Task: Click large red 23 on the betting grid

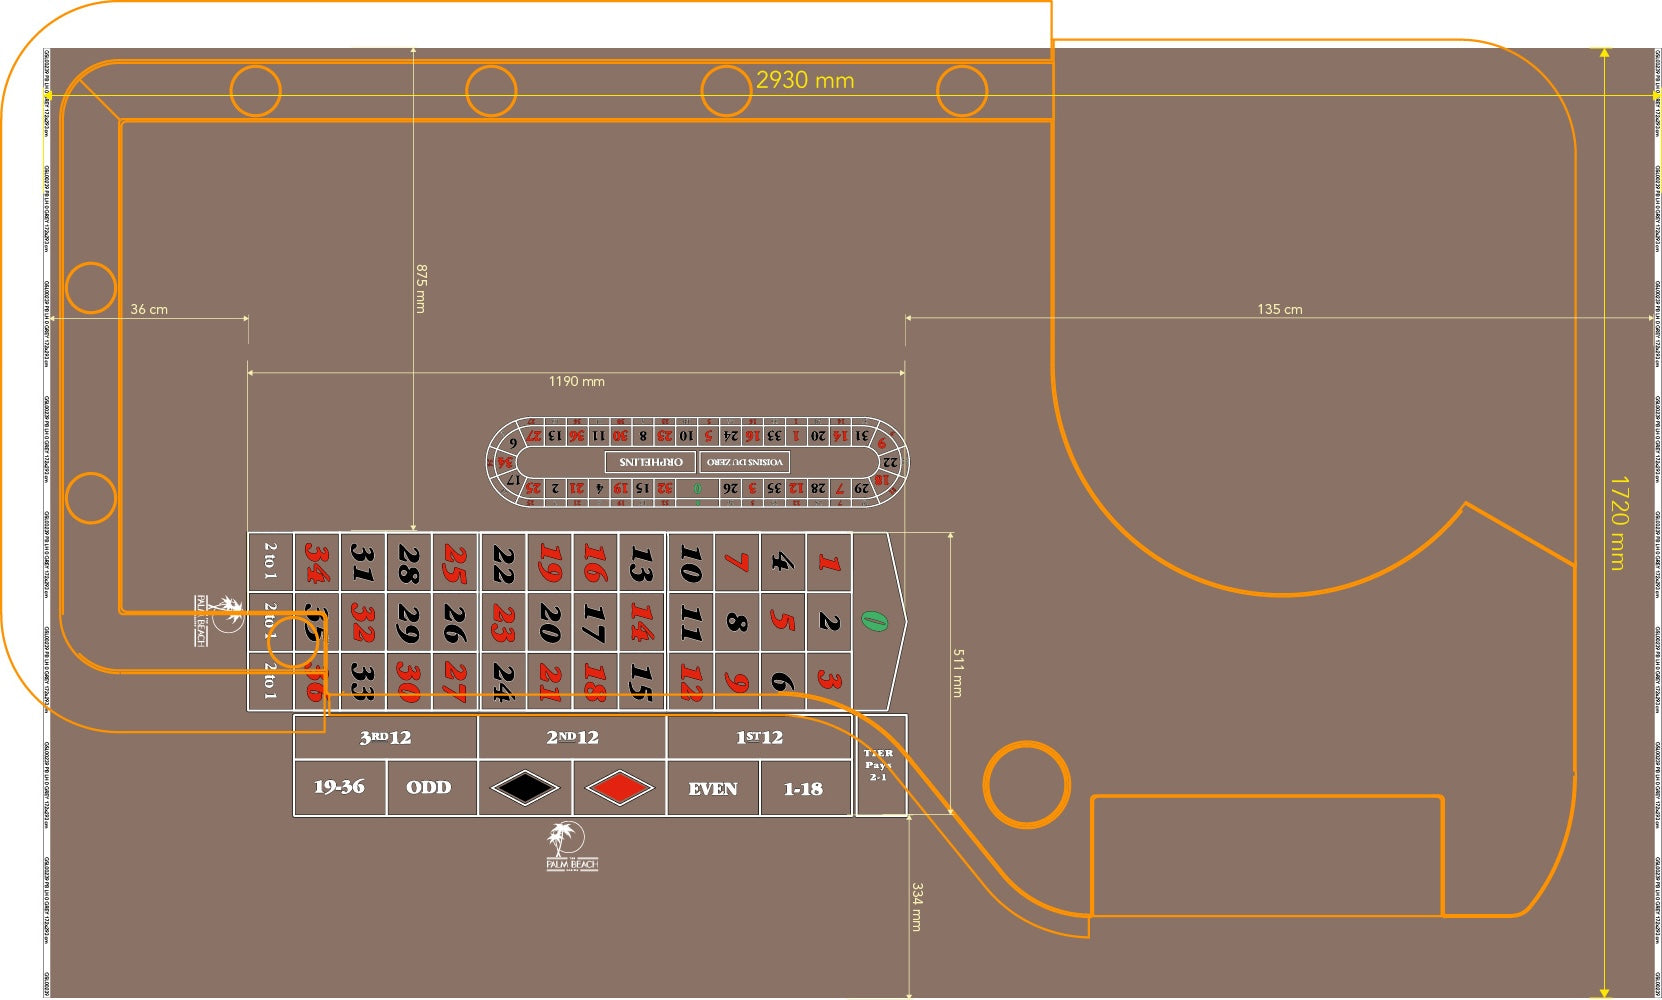Action: pos(503,622)
